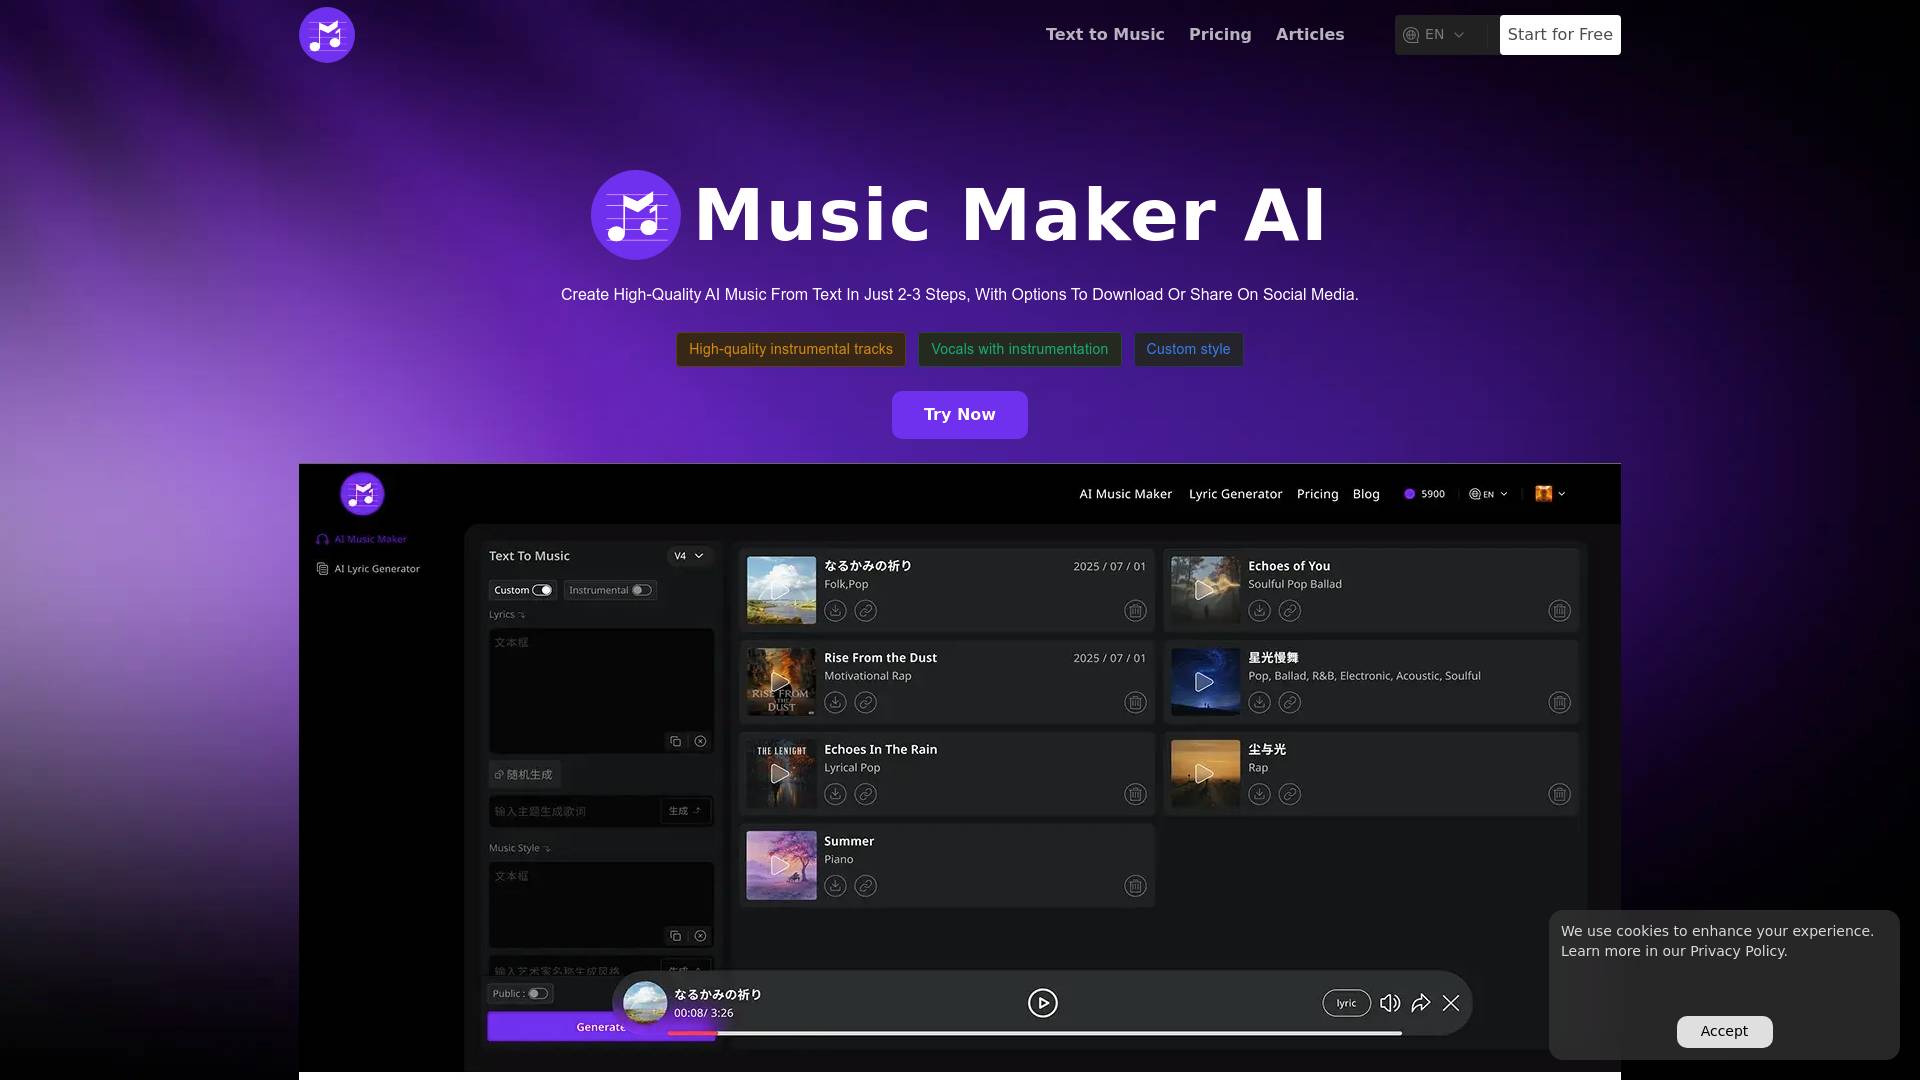Download the なるかみの祈り track
1920x1080 pixels.
(835, 610)
